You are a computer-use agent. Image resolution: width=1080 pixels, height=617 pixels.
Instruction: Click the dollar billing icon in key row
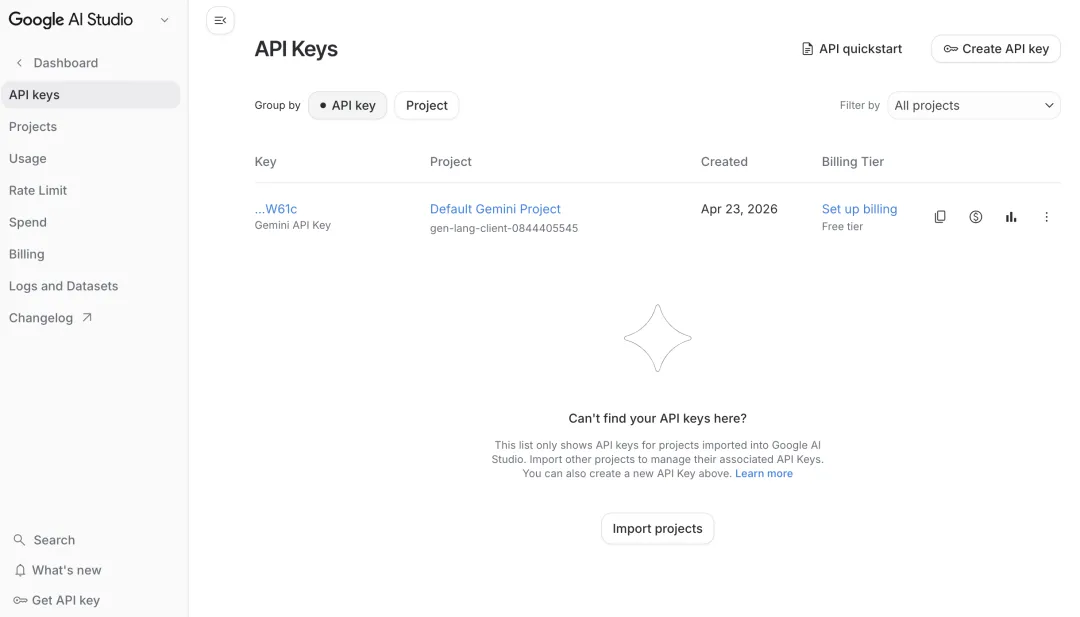pos(975,217)
